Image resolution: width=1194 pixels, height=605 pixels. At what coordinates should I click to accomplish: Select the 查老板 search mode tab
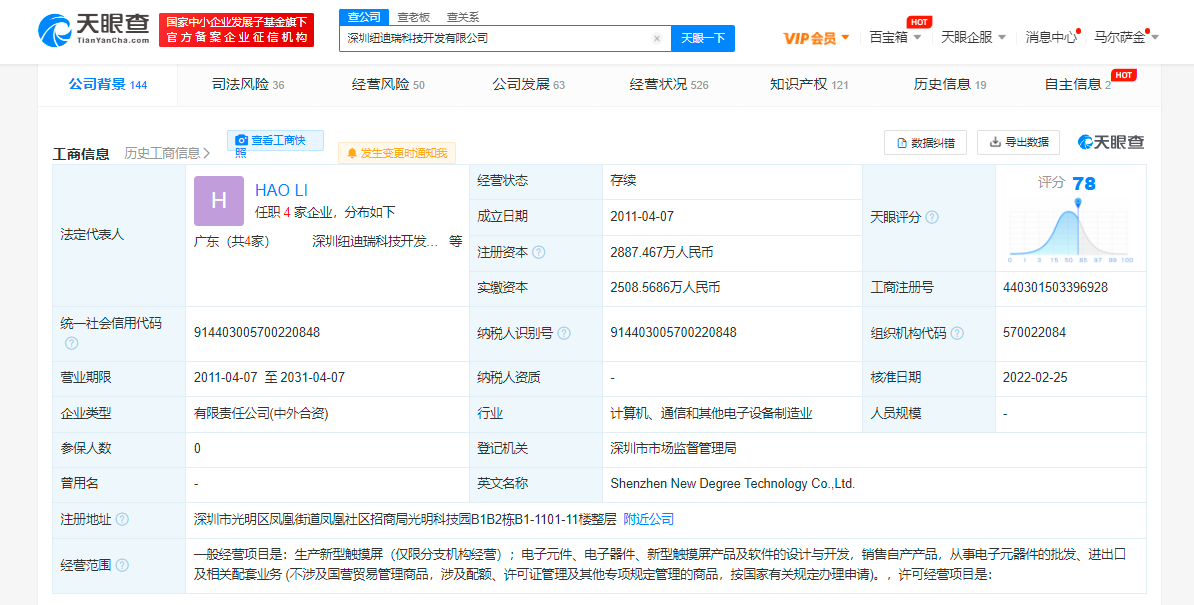(413, 17)
